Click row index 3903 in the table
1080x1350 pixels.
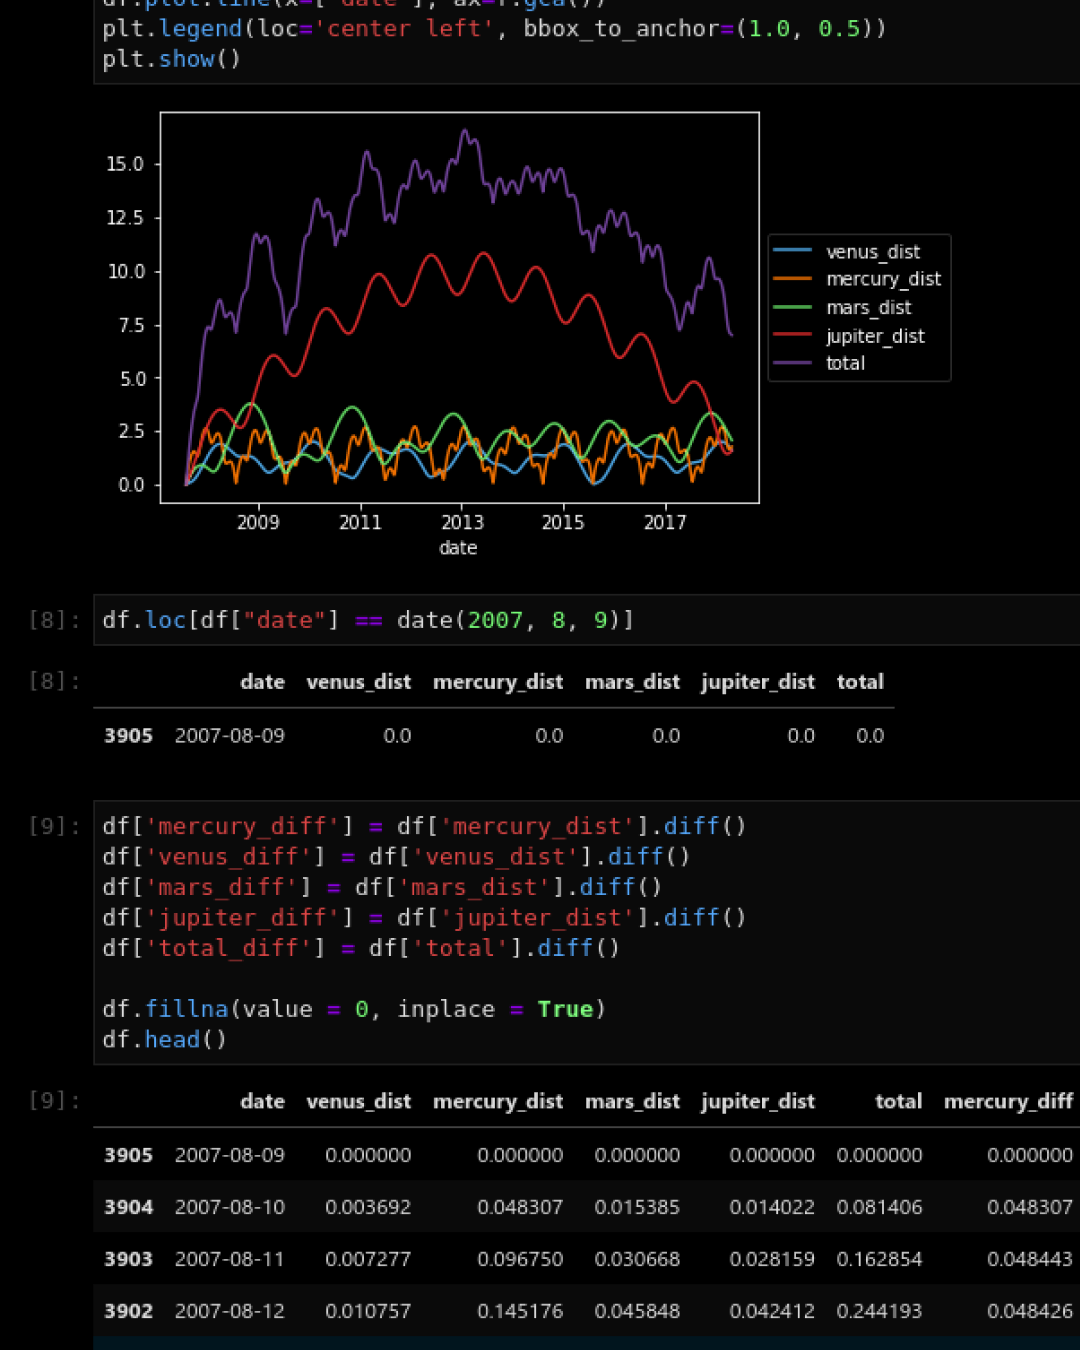128,1259
